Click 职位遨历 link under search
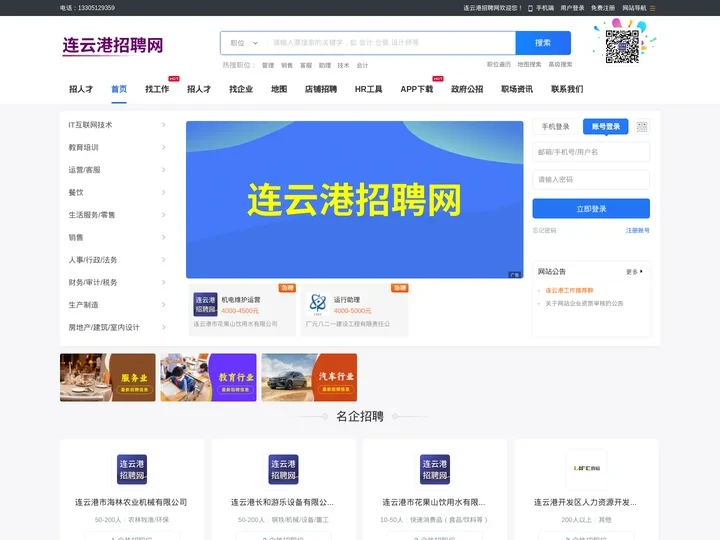Screen dimensions: 720x540 [x=499, y=65]
